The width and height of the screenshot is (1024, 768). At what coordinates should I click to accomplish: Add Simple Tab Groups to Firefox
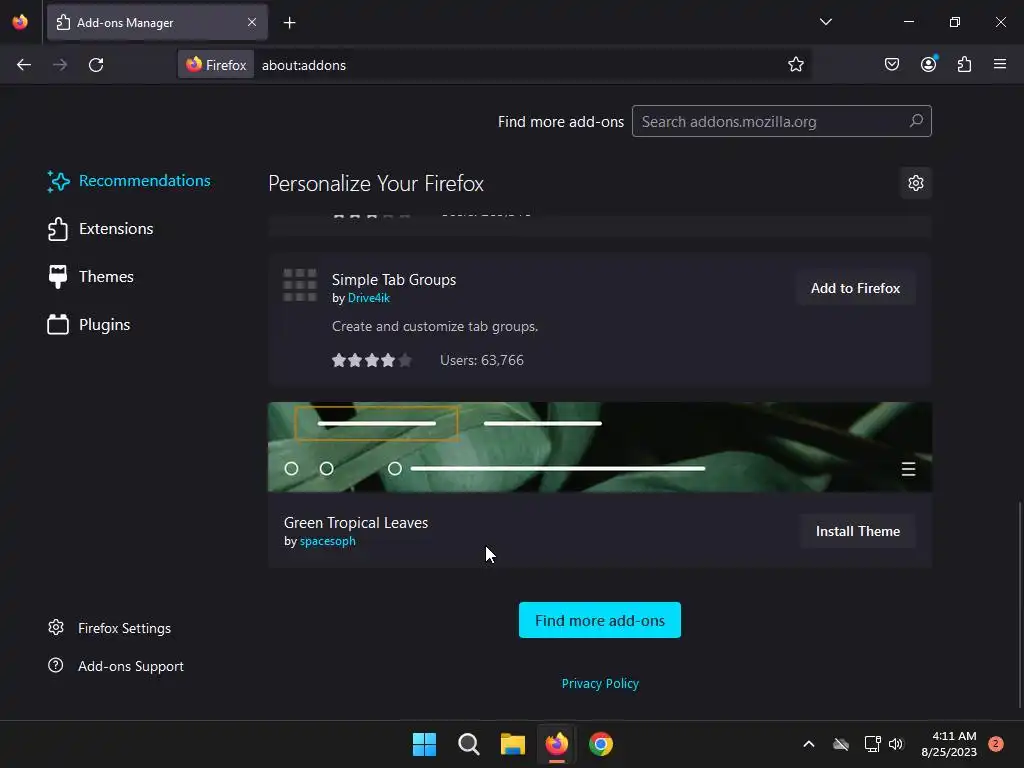tap(855, 288)
